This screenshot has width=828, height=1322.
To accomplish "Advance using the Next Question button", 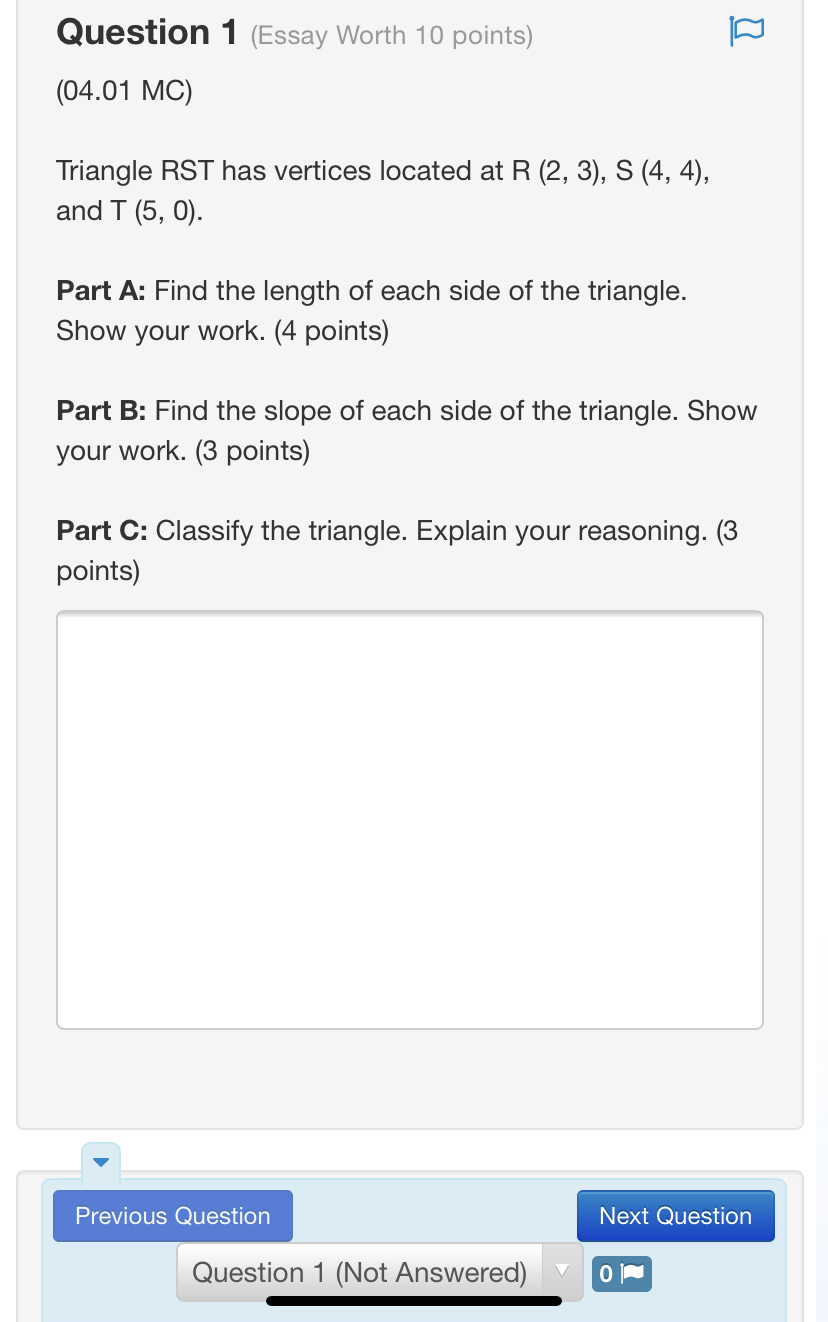I will click(x=675, y=1216).
